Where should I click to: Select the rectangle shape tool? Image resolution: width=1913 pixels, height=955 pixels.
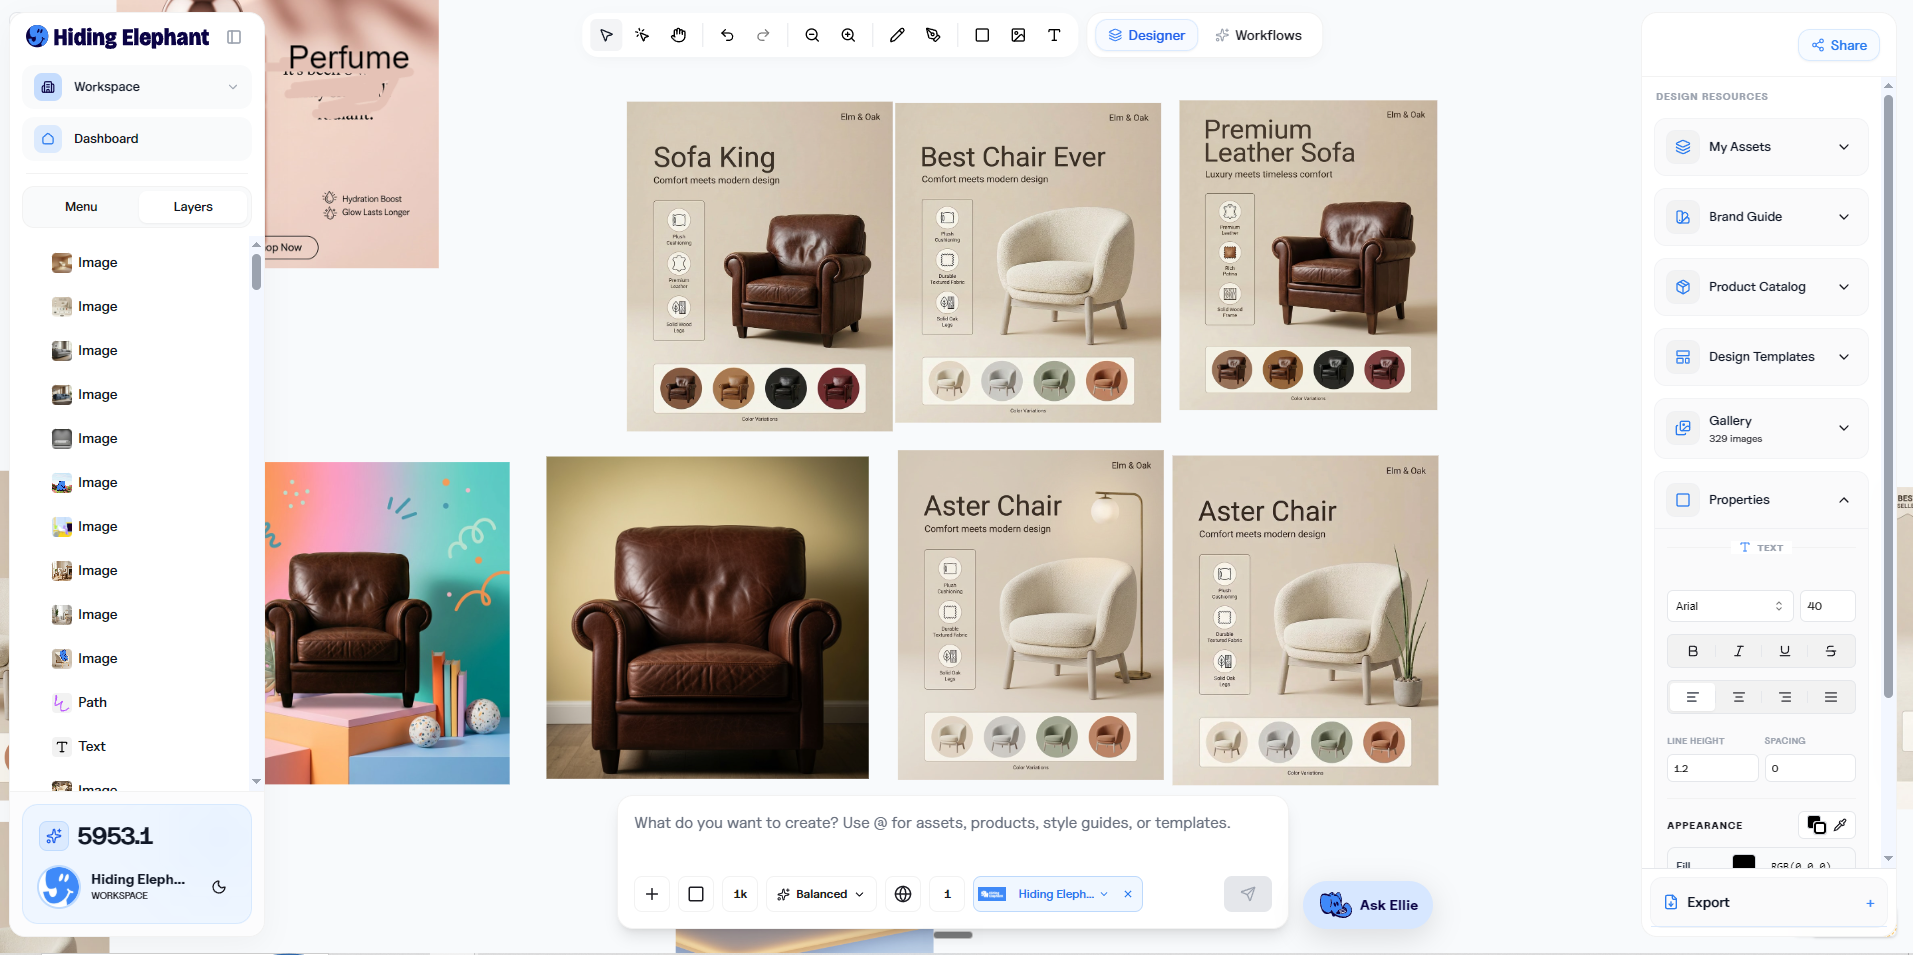click(982, 35)
